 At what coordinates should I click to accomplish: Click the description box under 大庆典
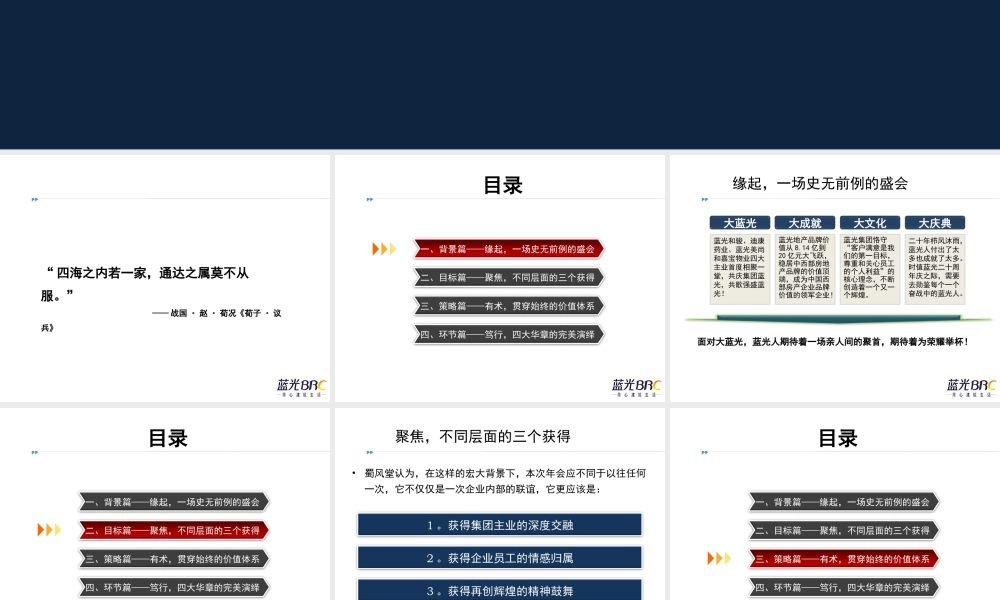(x=935, y=268)
